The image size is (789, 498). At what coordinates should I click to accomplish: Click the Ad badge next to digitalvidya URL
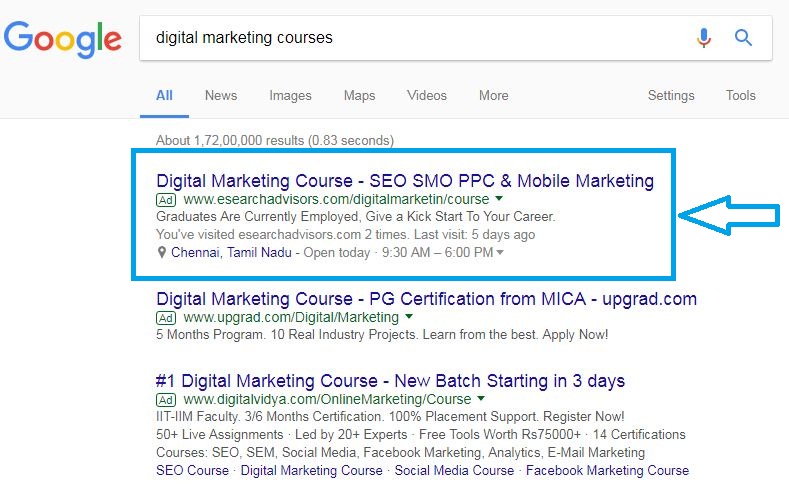[166, 400]
